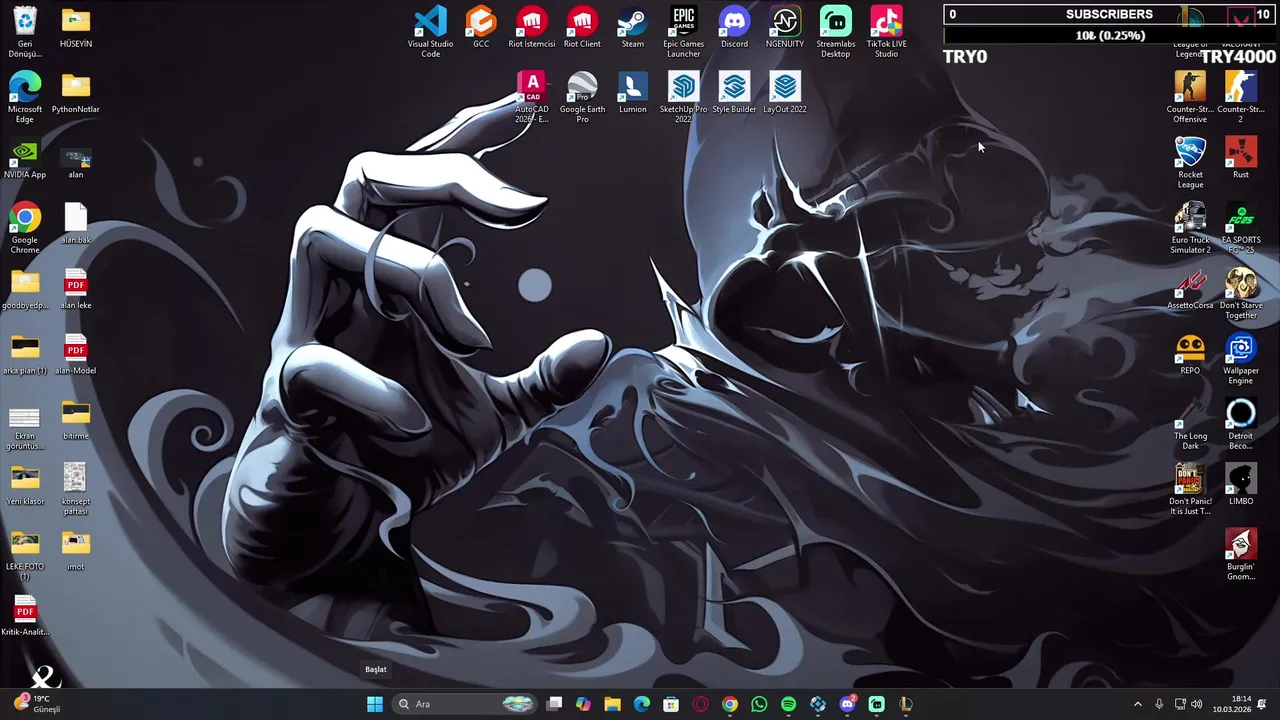Launch the Burglin' Gnomes icon

(x=1240, y=555)
